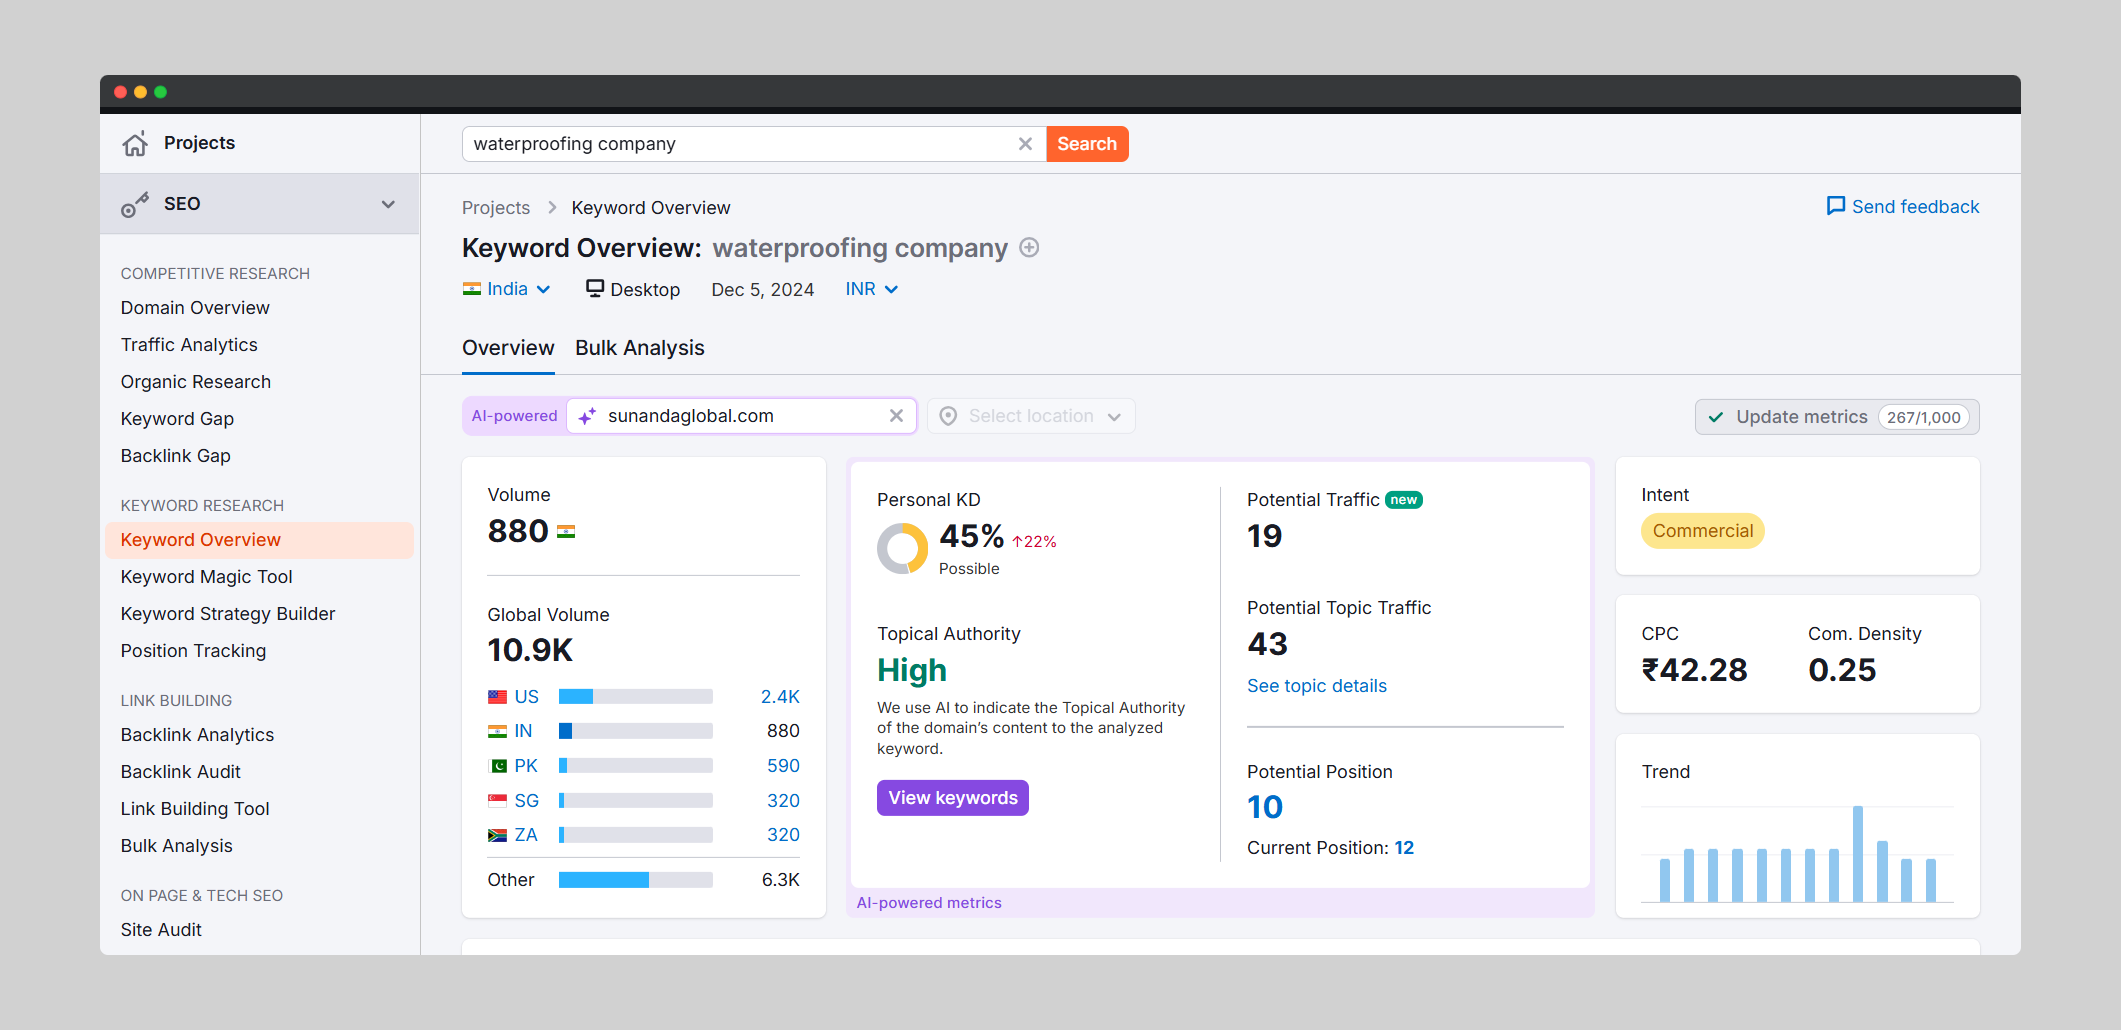Open the INR currency dropdown

pos(871,289)
